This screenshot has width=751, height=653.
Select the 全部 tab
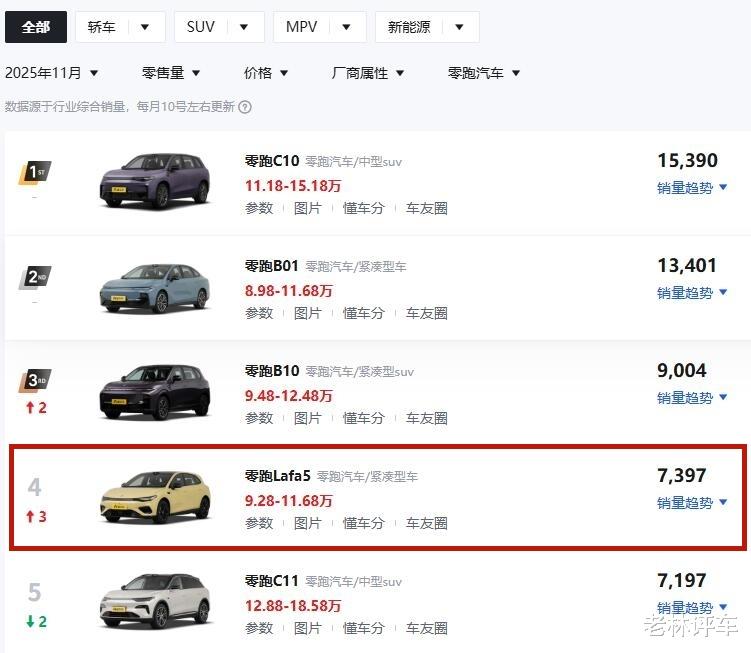coord(36,27)
